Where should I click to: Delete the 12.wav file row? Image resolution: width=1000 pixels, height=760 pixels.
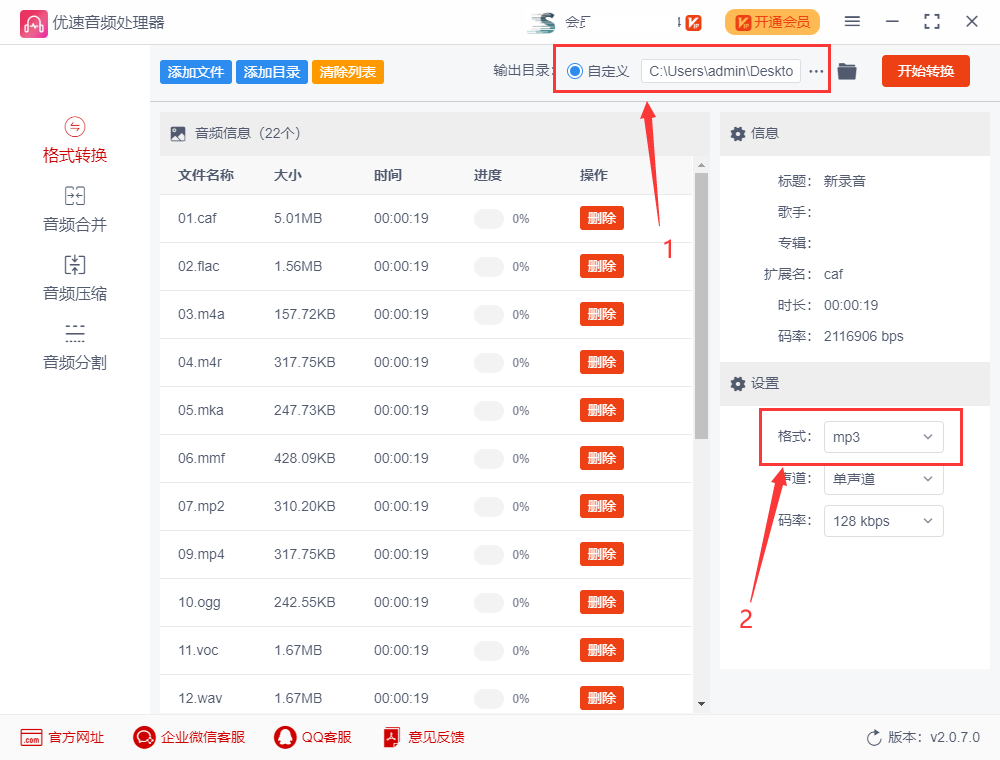(x=601, y=698)
